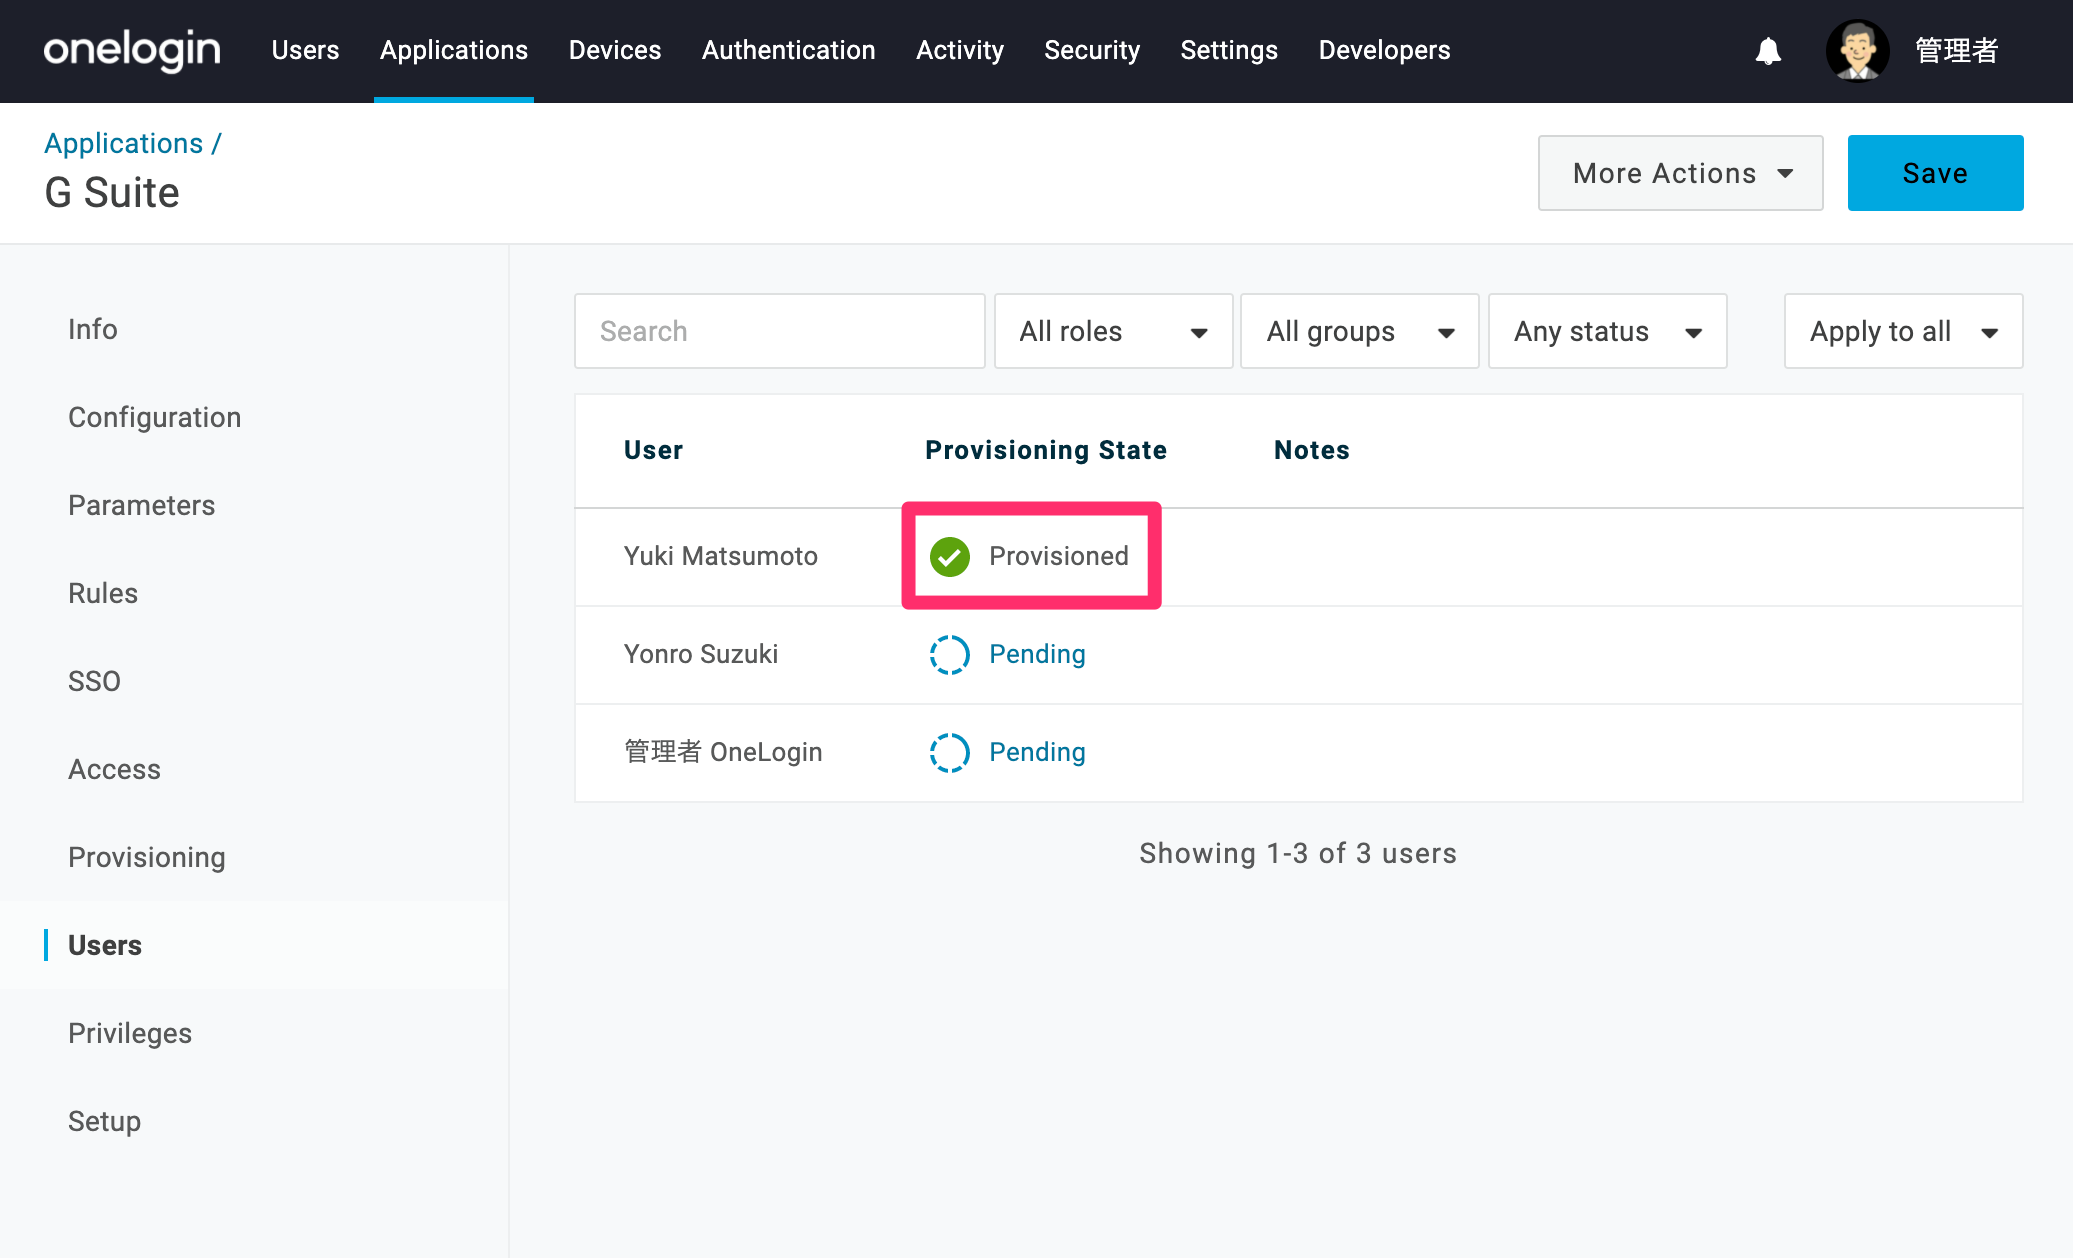Switch to the Setup tab

[x=105, y=1122]
